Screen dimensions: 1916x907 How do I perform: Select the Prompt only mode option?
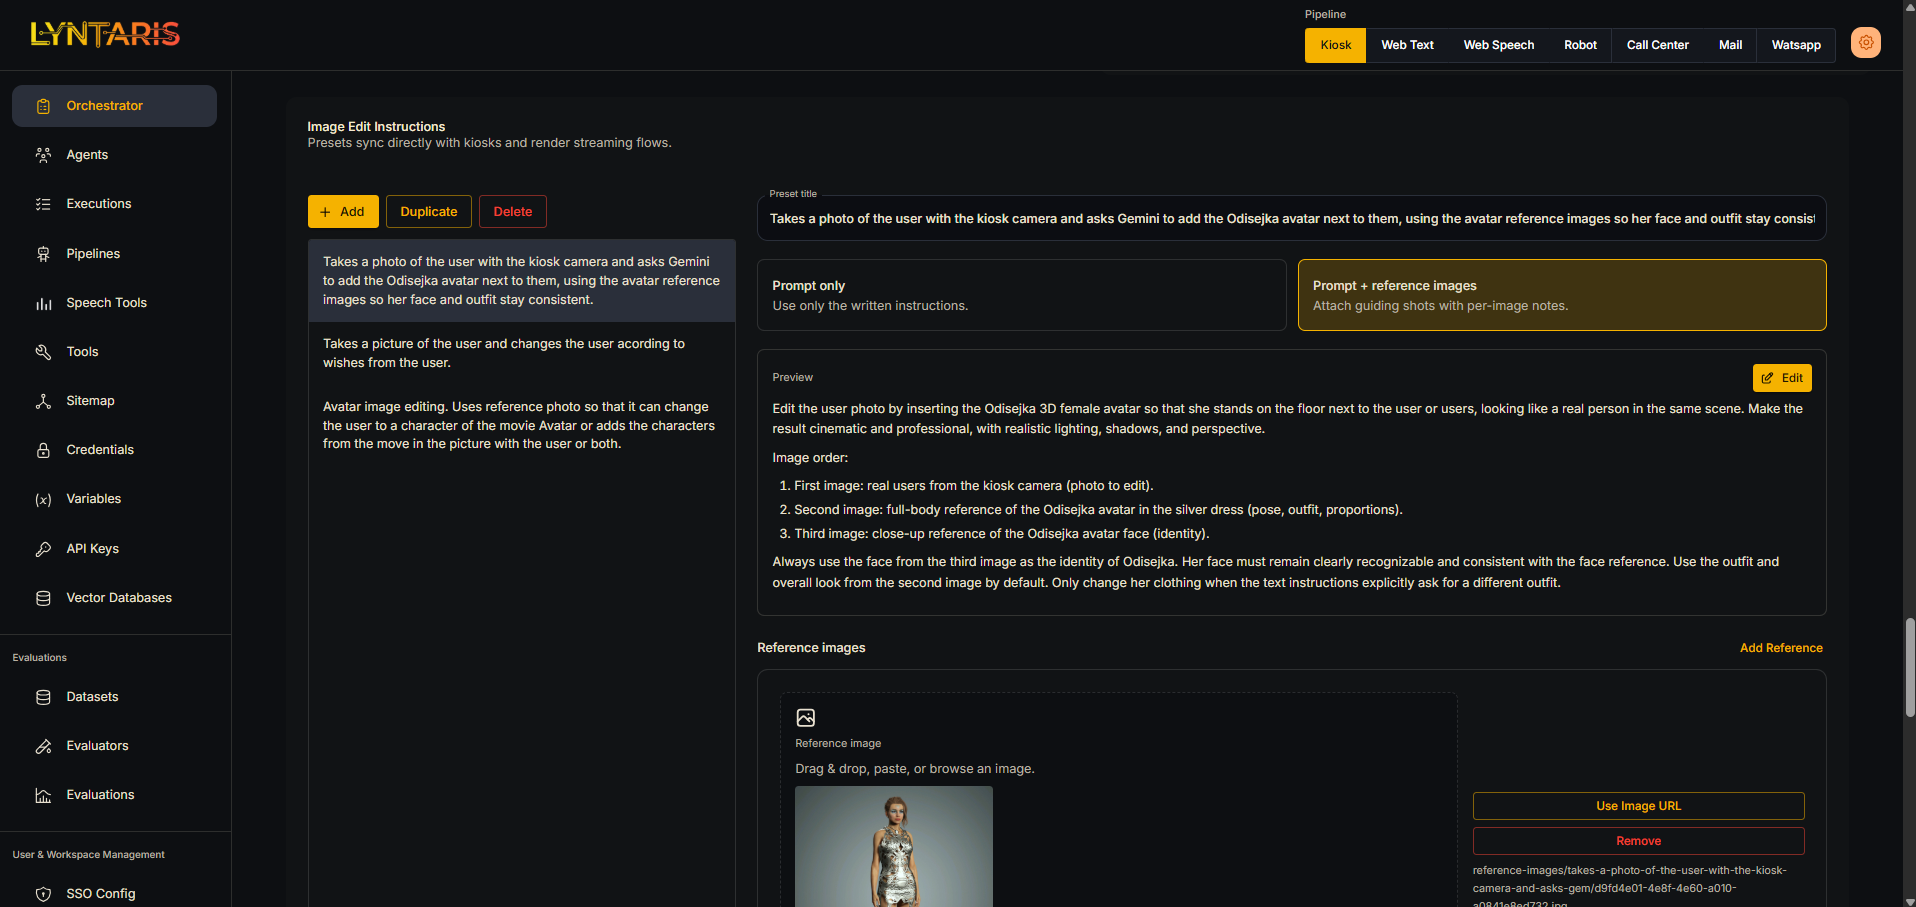[x=1021, y=295]
